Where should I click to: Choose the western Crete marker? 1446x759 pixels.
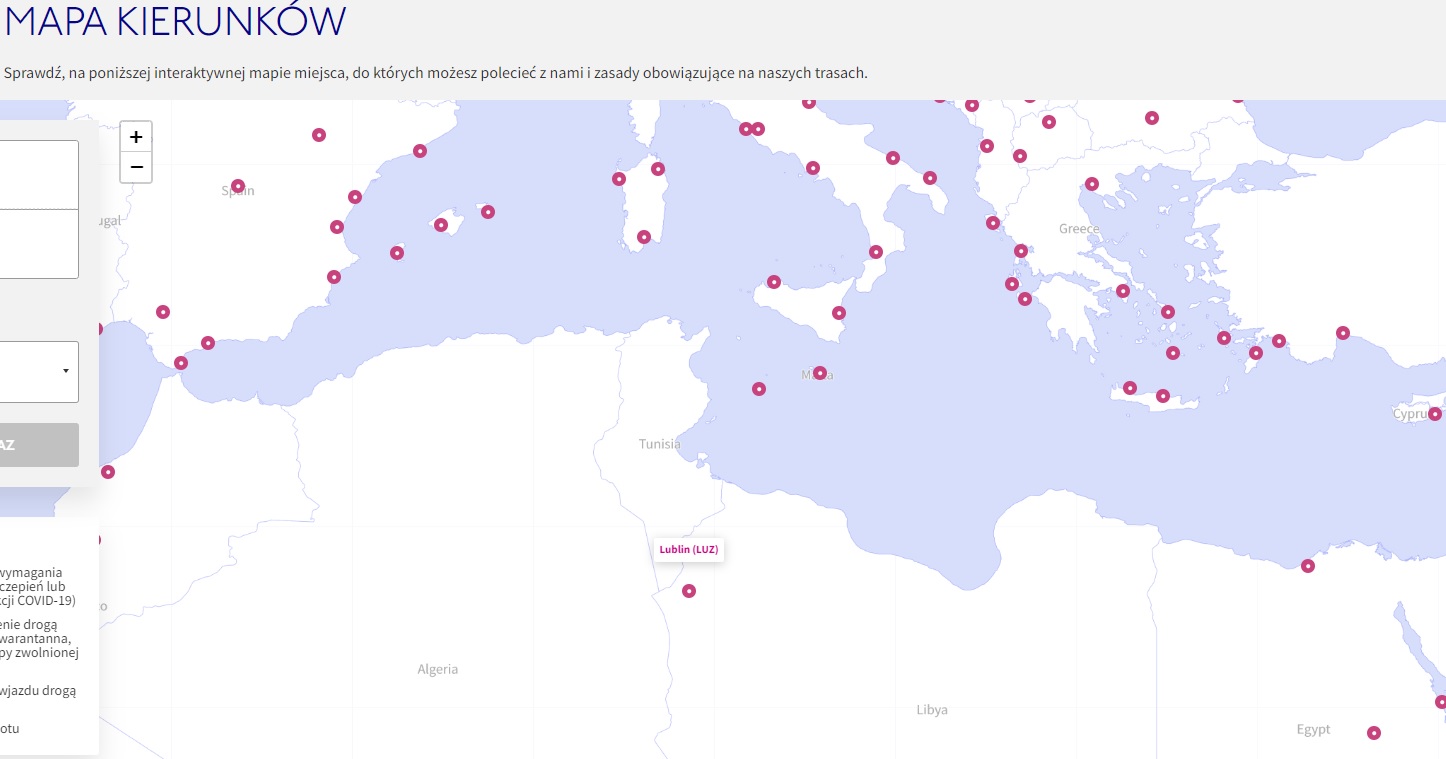(x=1130, y=388)
